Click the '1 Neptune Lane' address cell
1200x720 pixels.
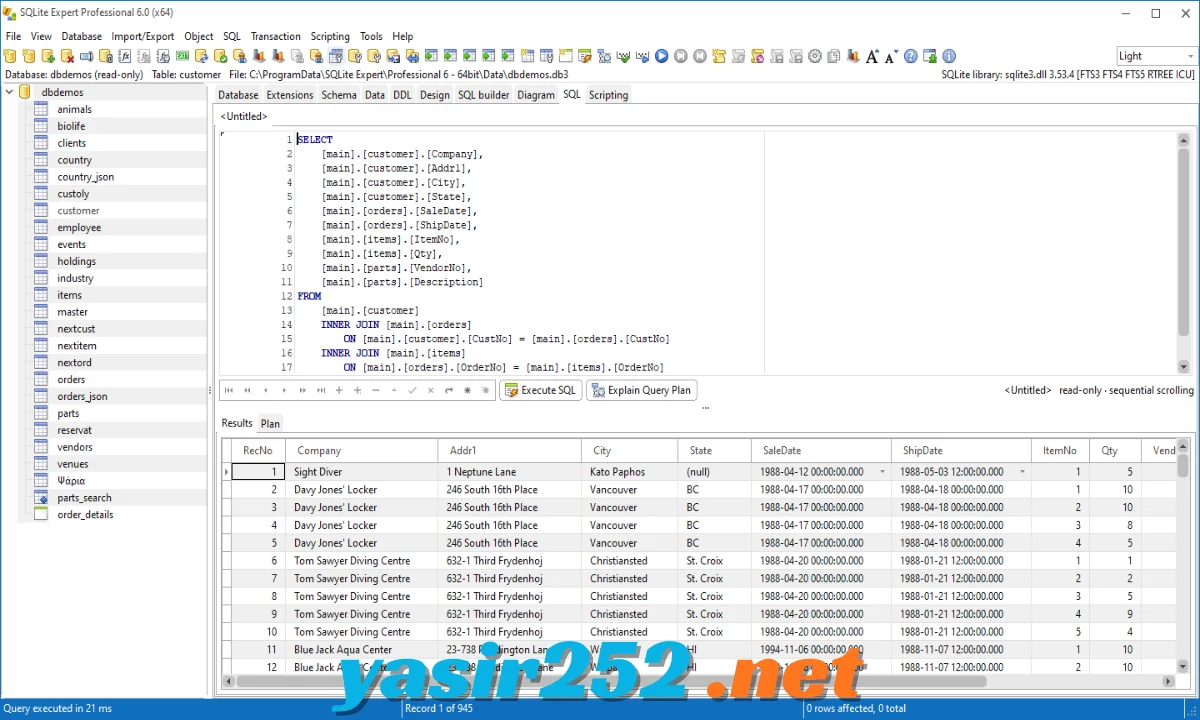coord(509,472)
